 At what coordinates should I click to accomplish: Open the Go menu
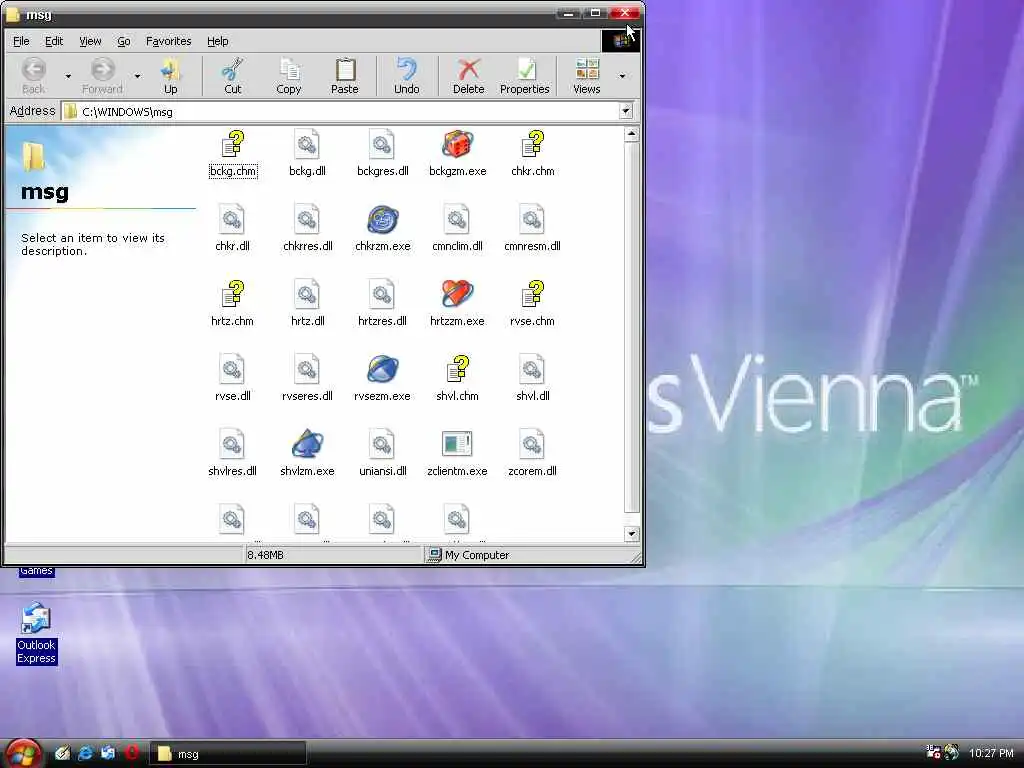[123, 41]
